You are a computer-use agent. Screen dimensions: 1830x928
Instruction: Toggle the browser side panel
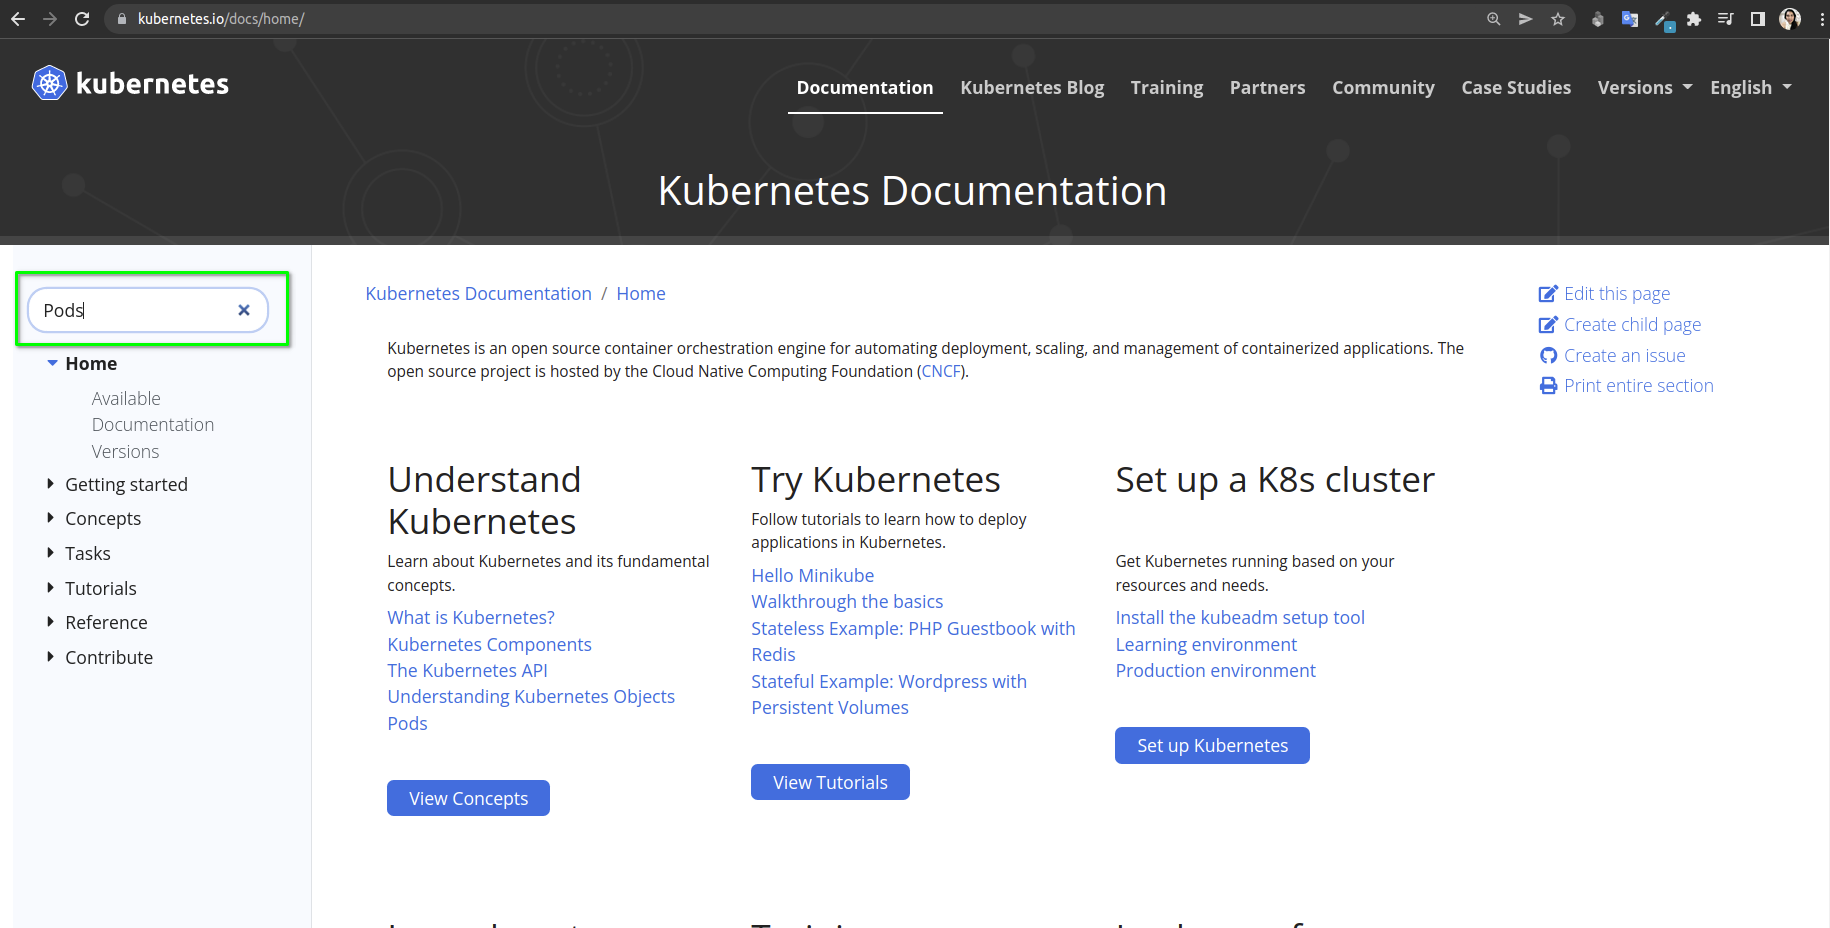coord(1758,19)
